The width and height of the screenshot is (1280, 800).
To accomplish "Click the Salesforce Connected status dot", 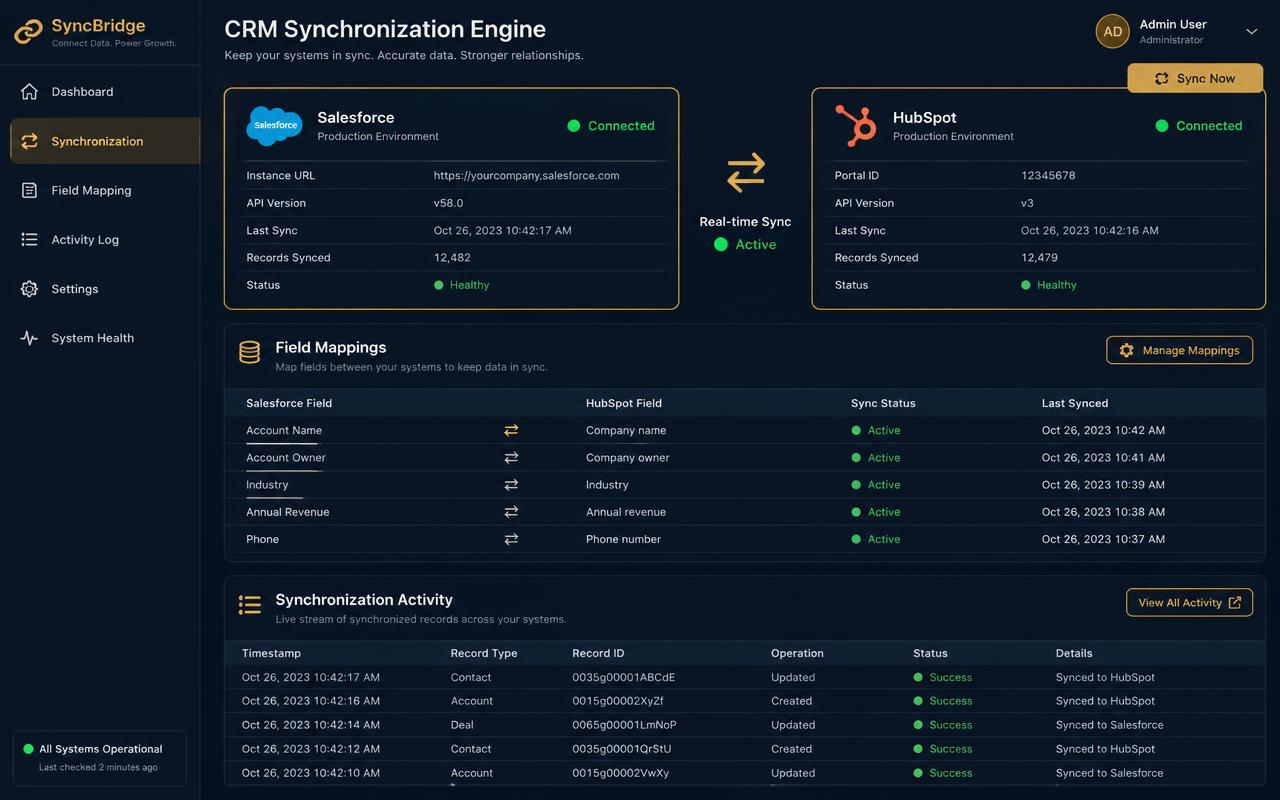I will point(574,126).
